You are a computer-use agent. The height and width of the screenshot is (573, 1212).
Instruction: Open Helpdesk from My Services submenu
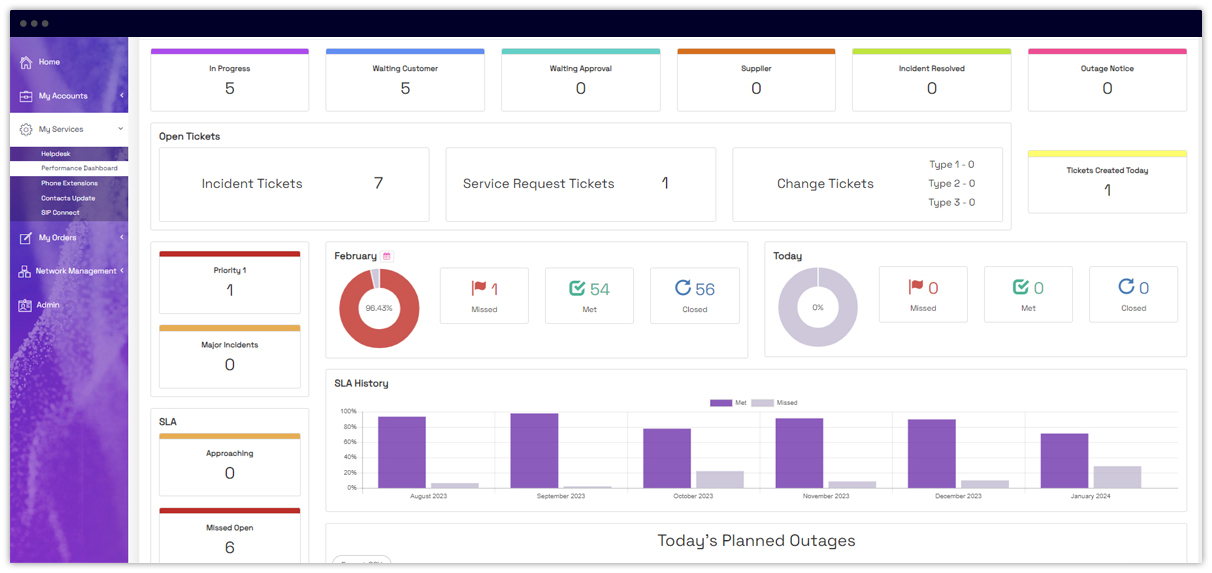57,154
